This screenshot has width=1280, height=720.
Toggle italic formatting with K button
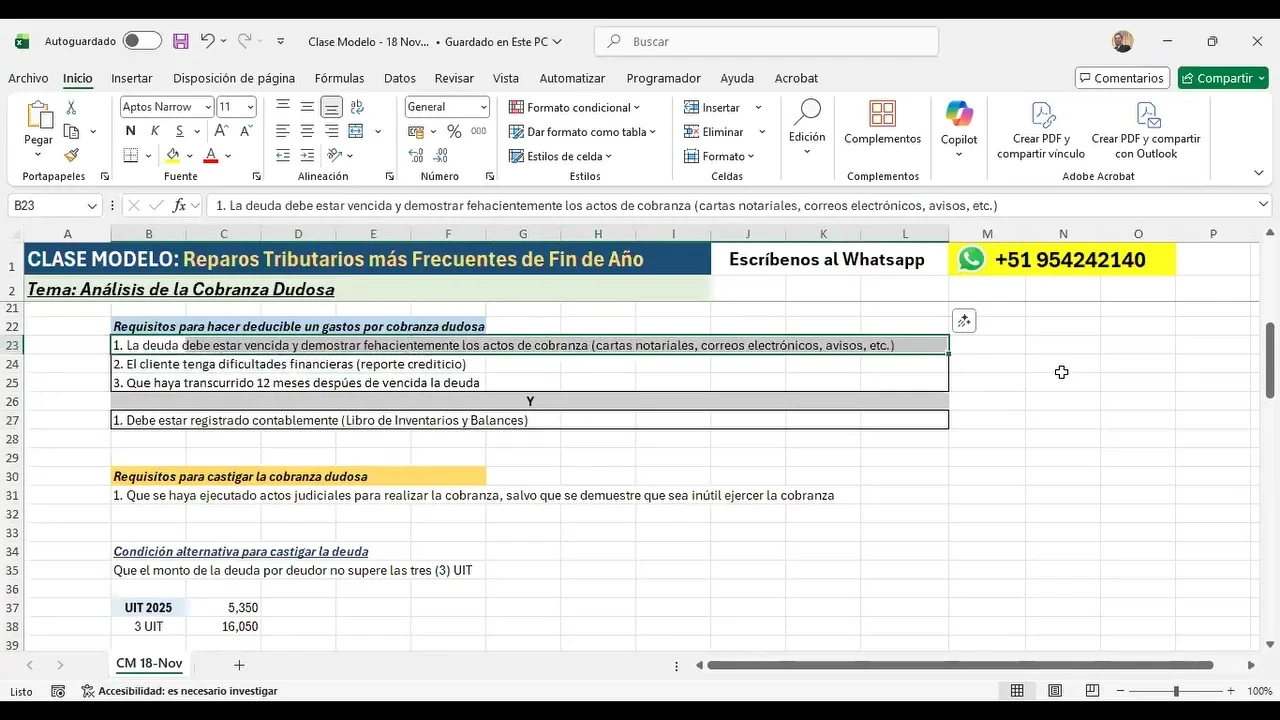click(155, 131)
